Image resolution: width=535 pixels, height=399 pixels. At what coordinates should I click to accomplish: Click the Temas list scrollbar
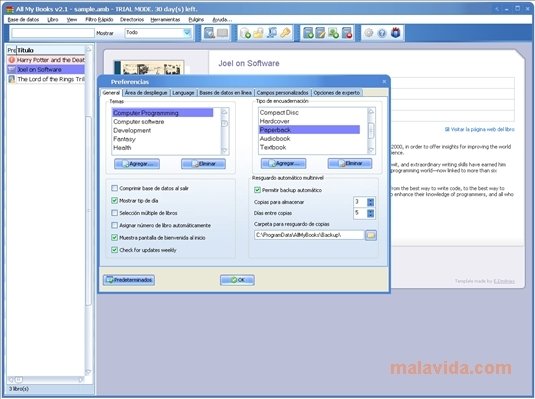click(x=225, y=131)
